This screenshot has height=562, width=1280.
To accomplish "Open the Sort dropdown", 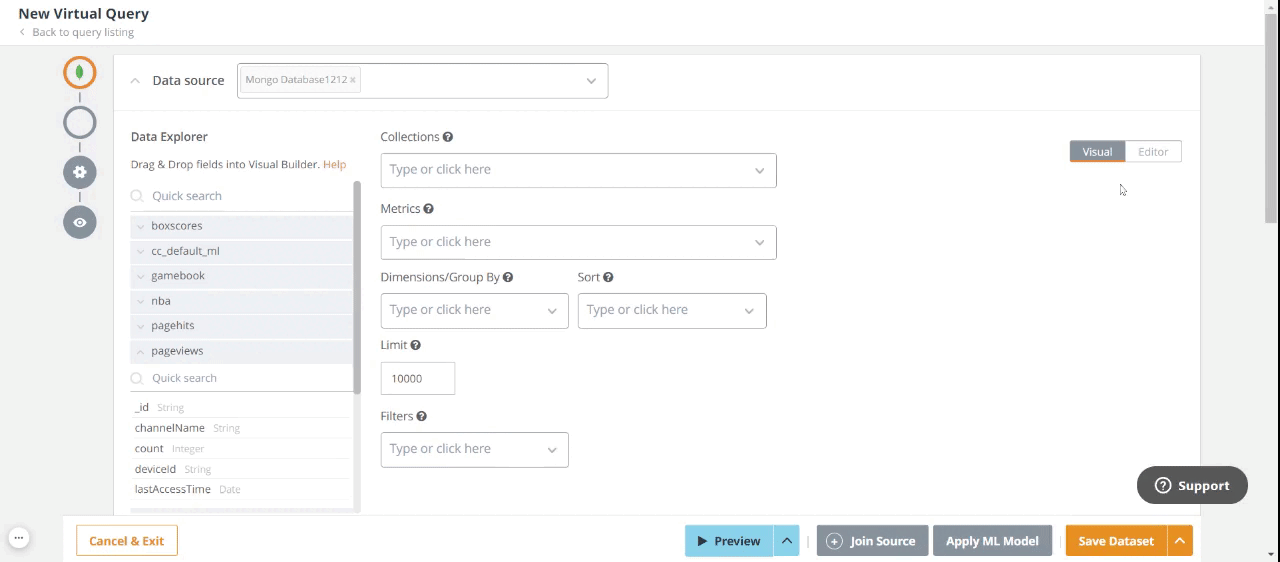I will [x=672, y=310].
